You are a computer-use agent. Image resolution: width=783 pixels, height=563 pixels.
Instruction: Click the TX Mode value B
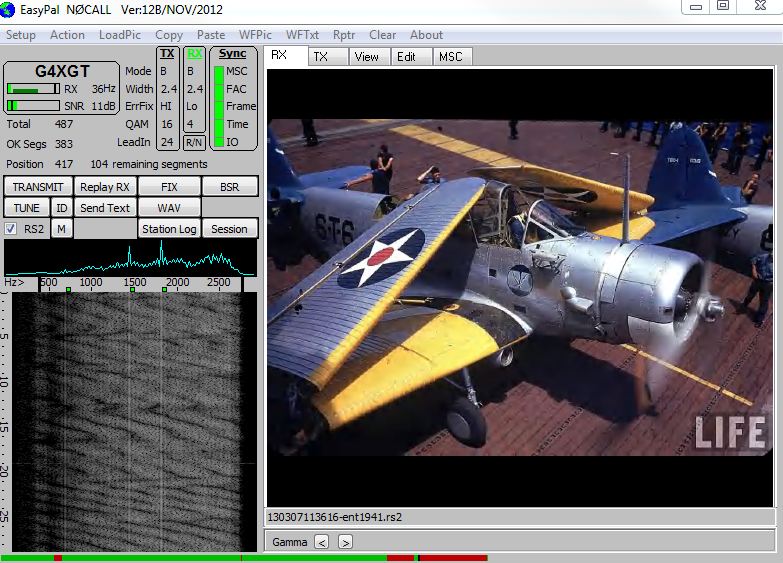point(163,71)
